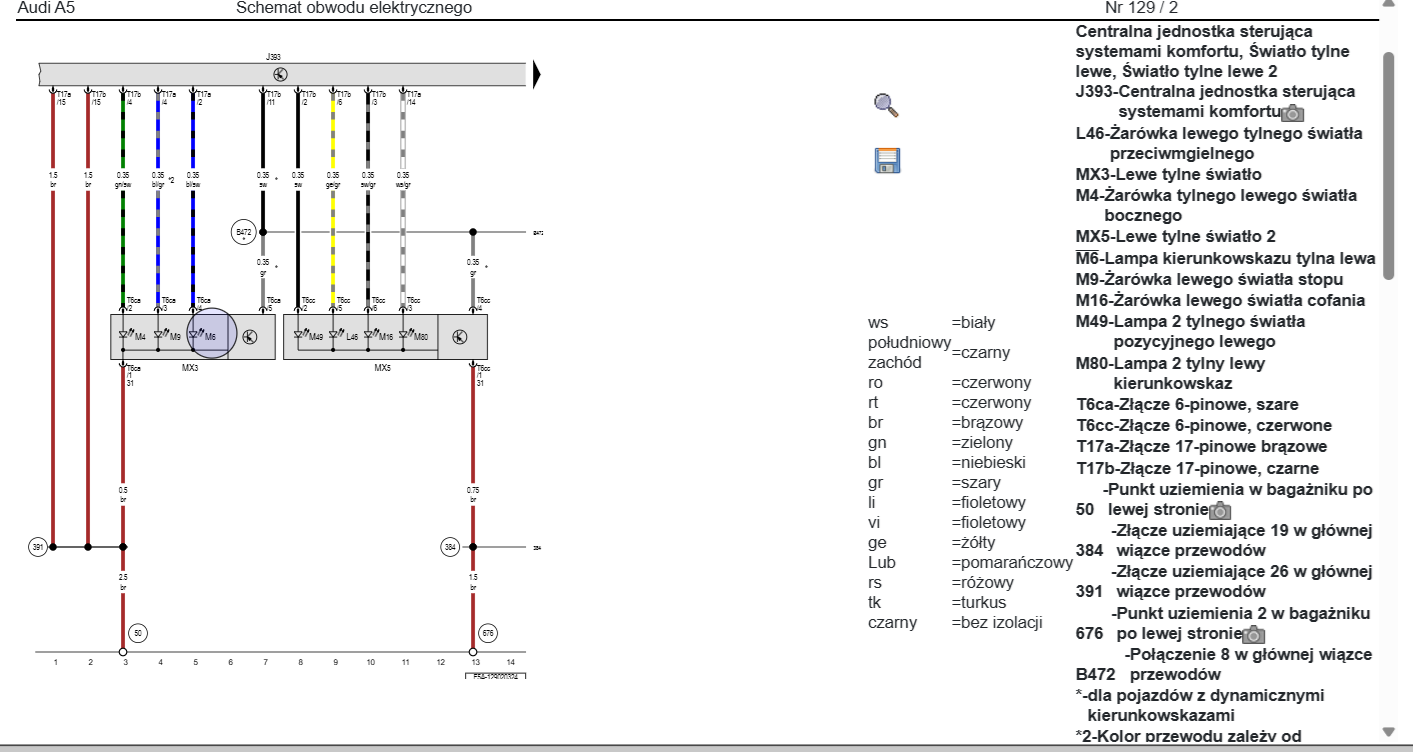Click scrollbar down arrow in legend panel
1413x752 pixels.
[1388, 732]
